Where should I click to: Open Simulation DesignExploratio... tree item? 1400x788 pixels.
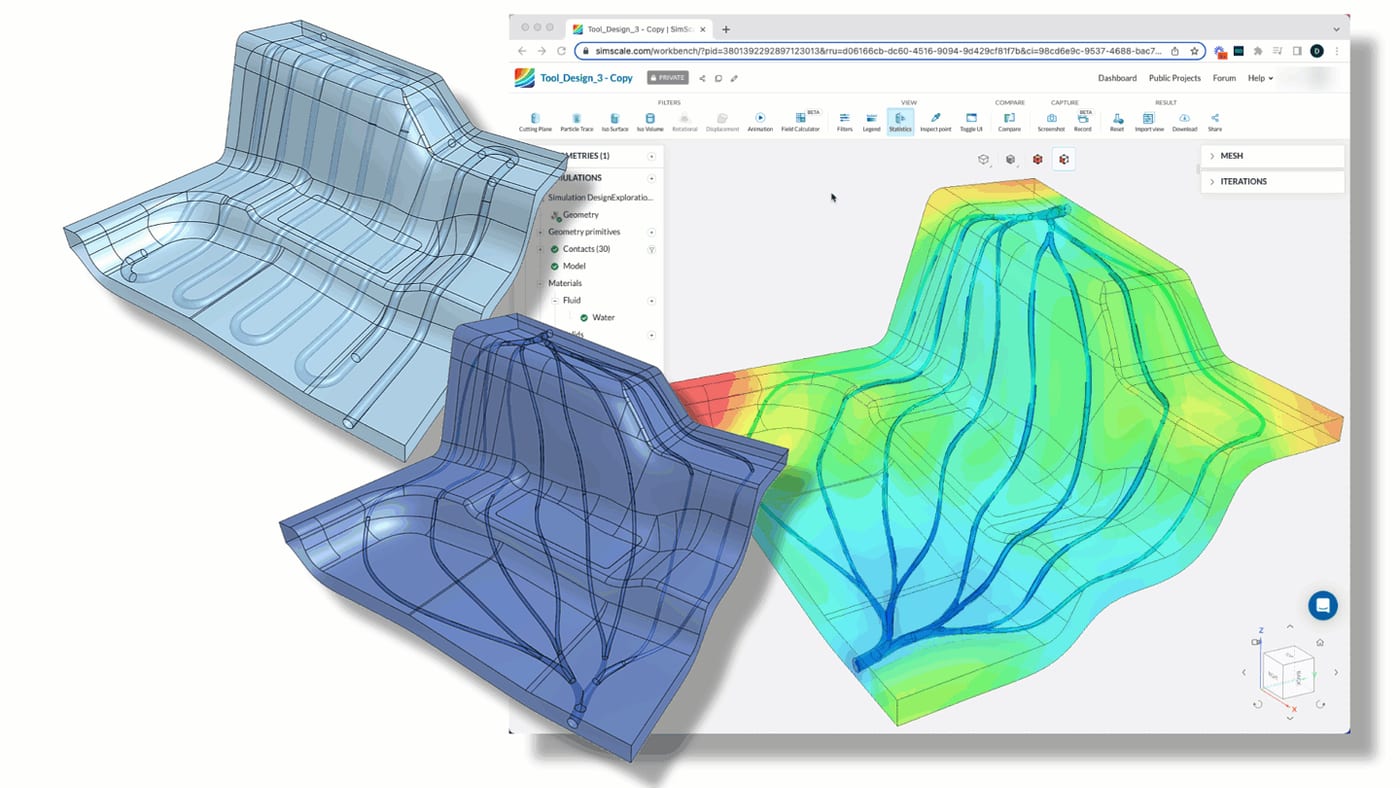coord(600,198)
